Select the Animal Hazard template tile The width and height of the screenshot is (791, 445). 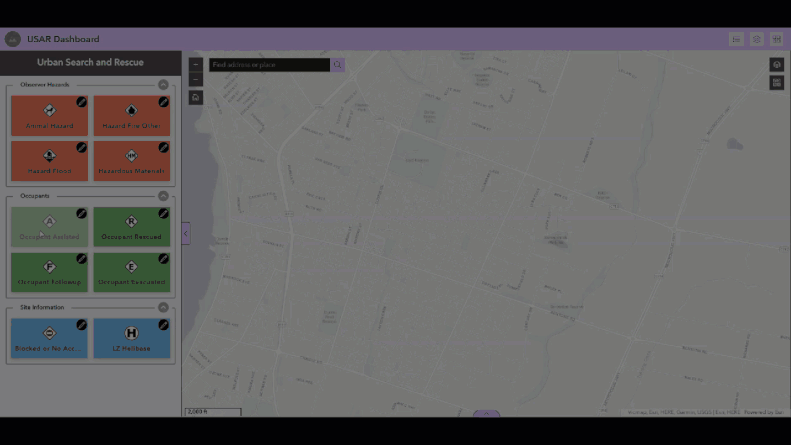tap(49, 116)
